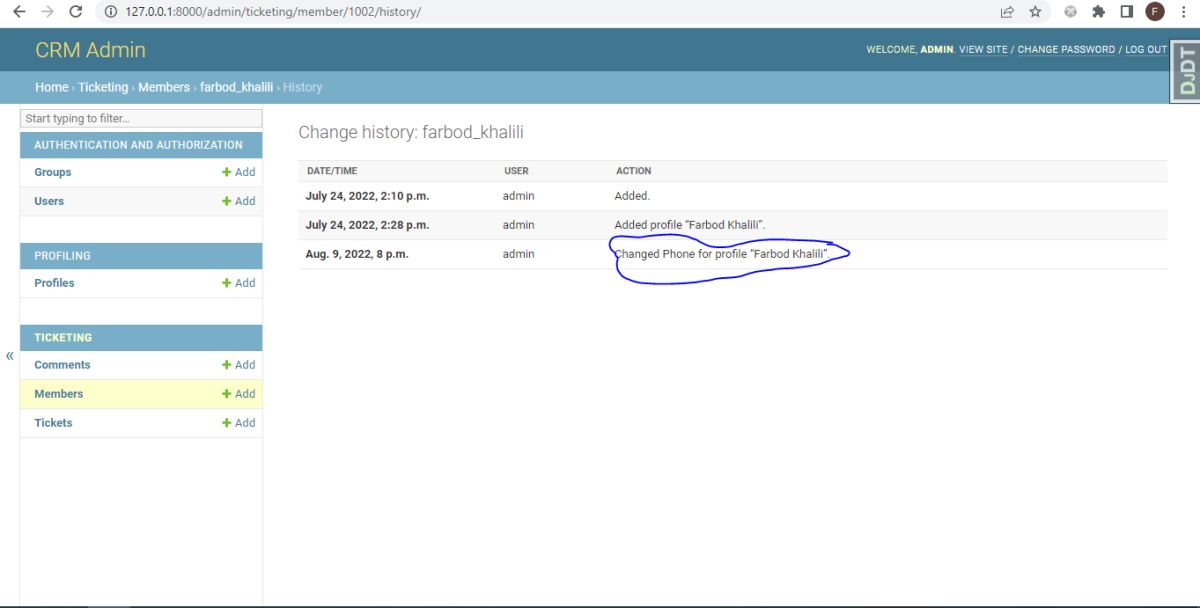
Task: Click the browser forward arrow
Action: pyautogui.click(x=47, y=12)
